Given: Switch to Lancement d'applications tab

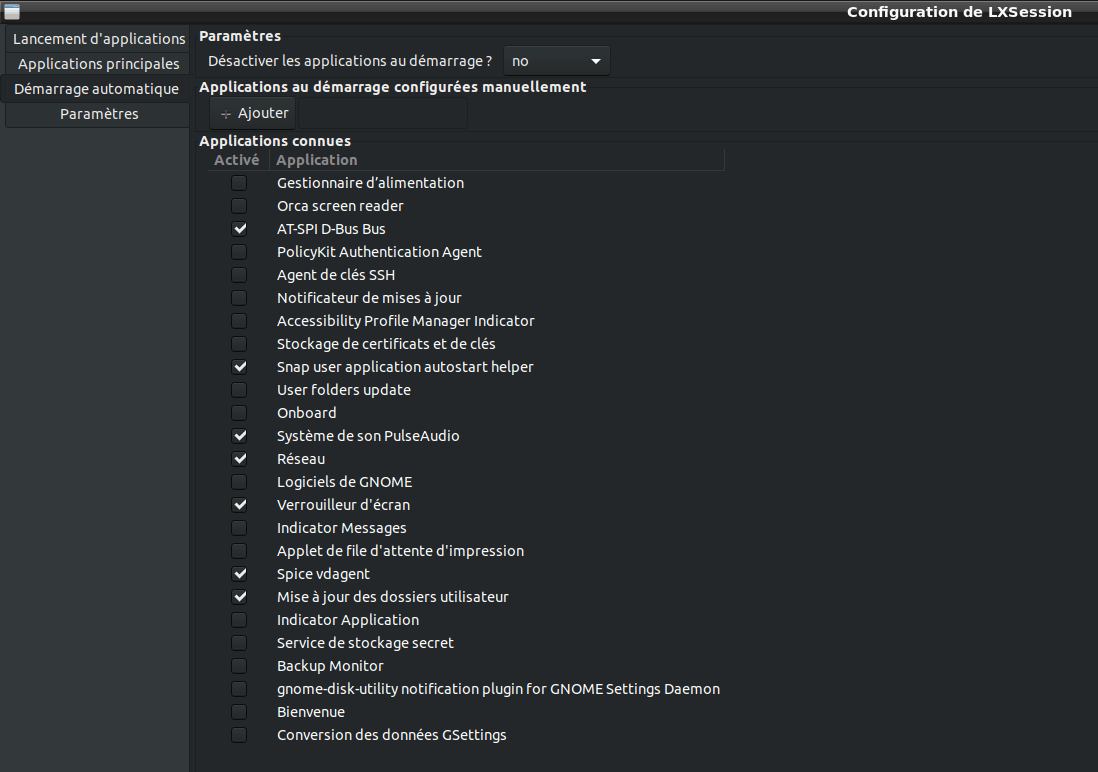Looking at the screenshot, I should (x=98, y=39).
